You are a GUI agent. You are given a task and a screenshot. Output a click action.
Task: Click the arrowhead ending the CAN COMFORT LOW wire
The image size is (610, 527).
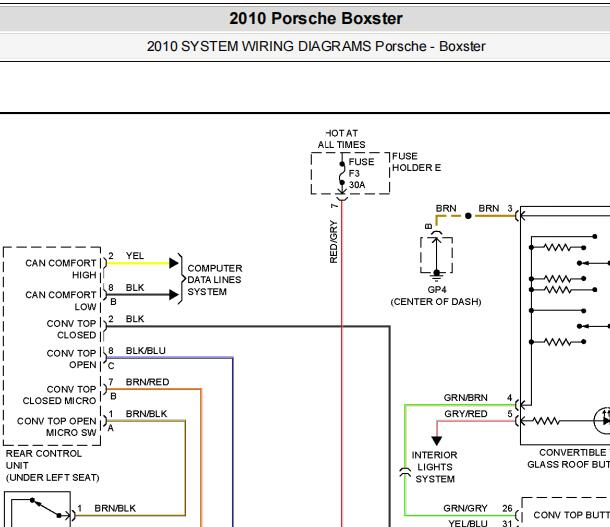coord(174,295)
